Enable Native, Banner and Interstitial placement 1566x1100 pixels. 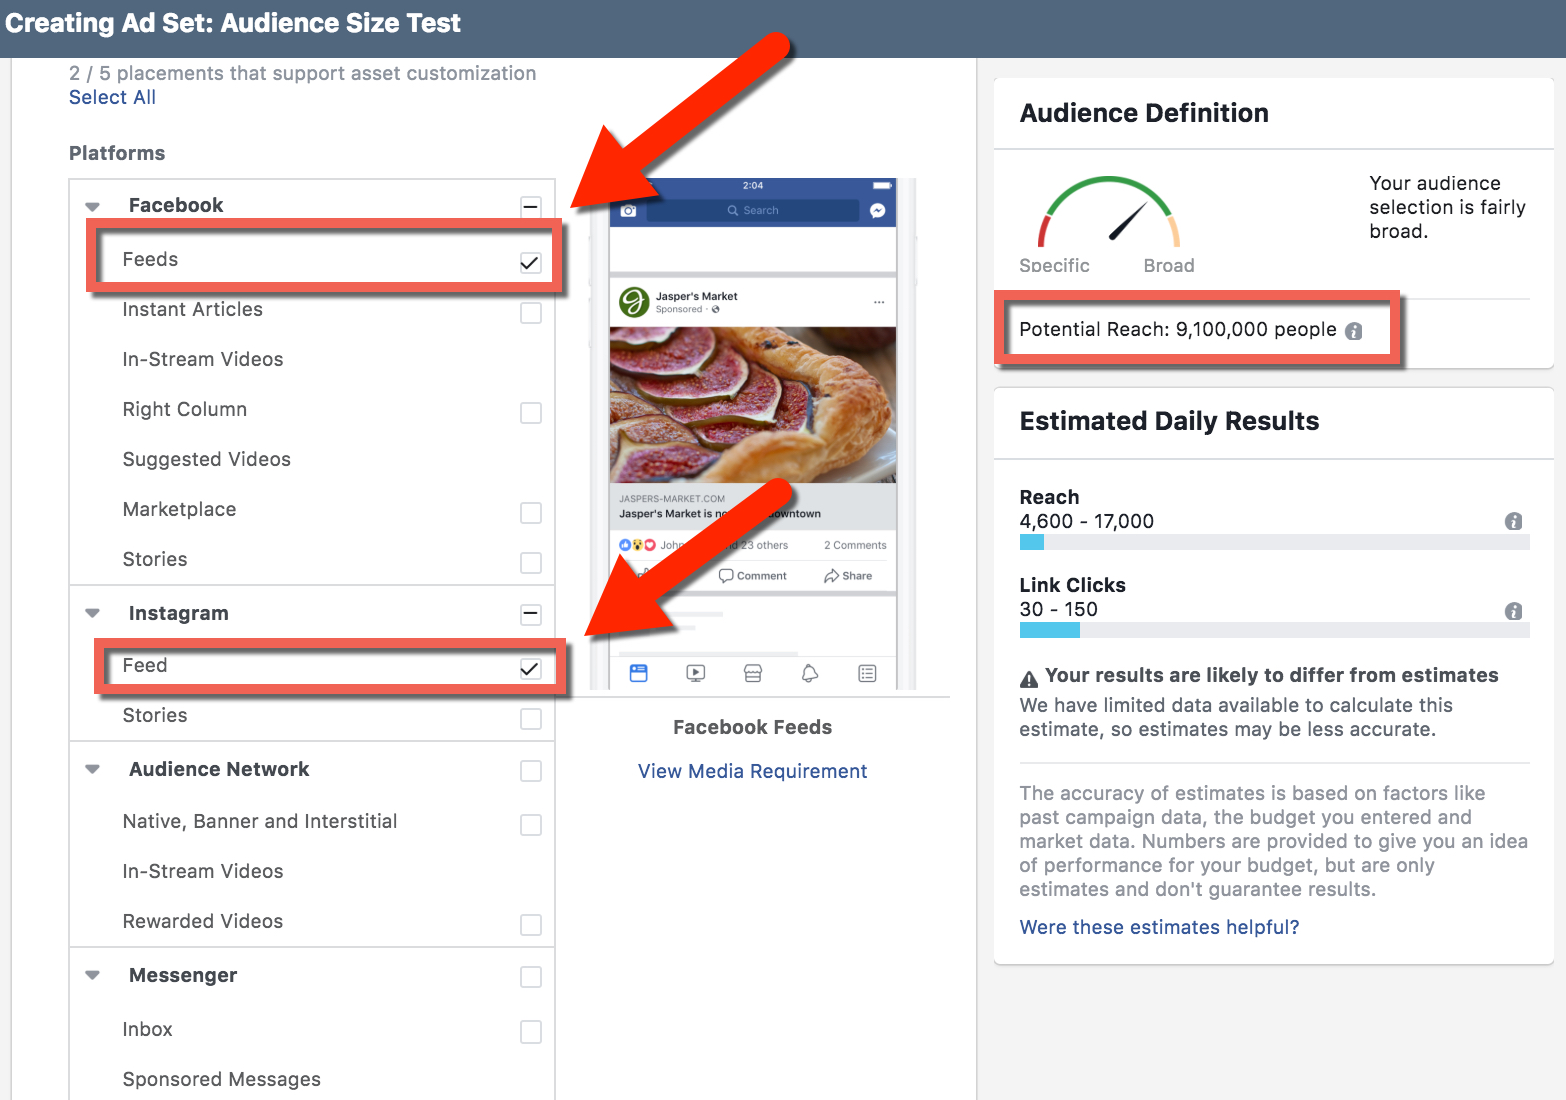pos(531,825)
